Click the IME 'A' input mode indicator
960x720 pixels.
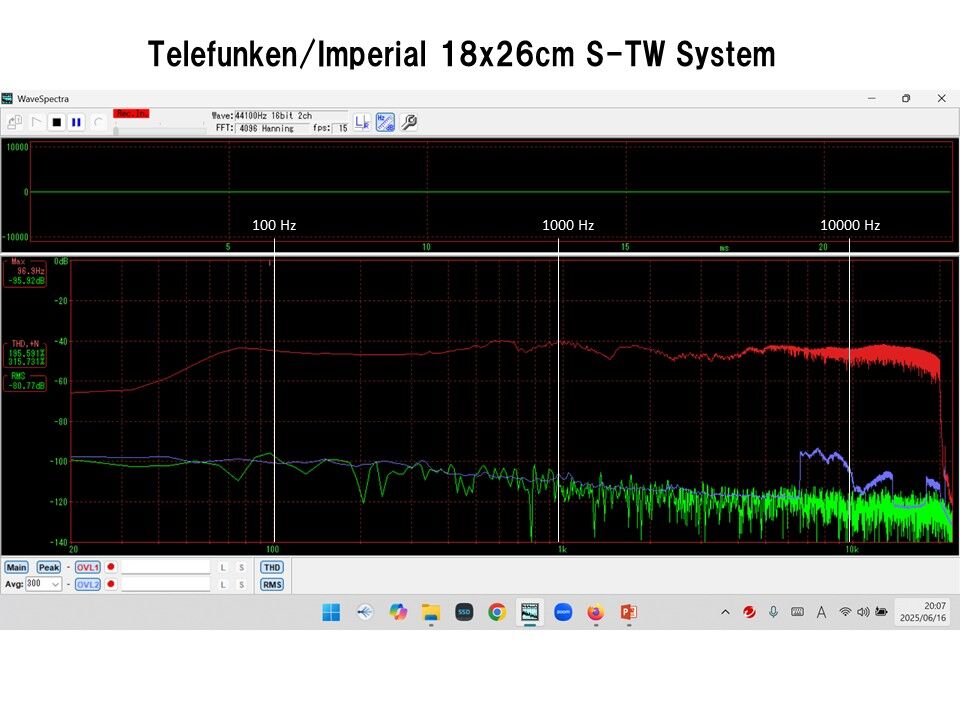click(821, 612)
